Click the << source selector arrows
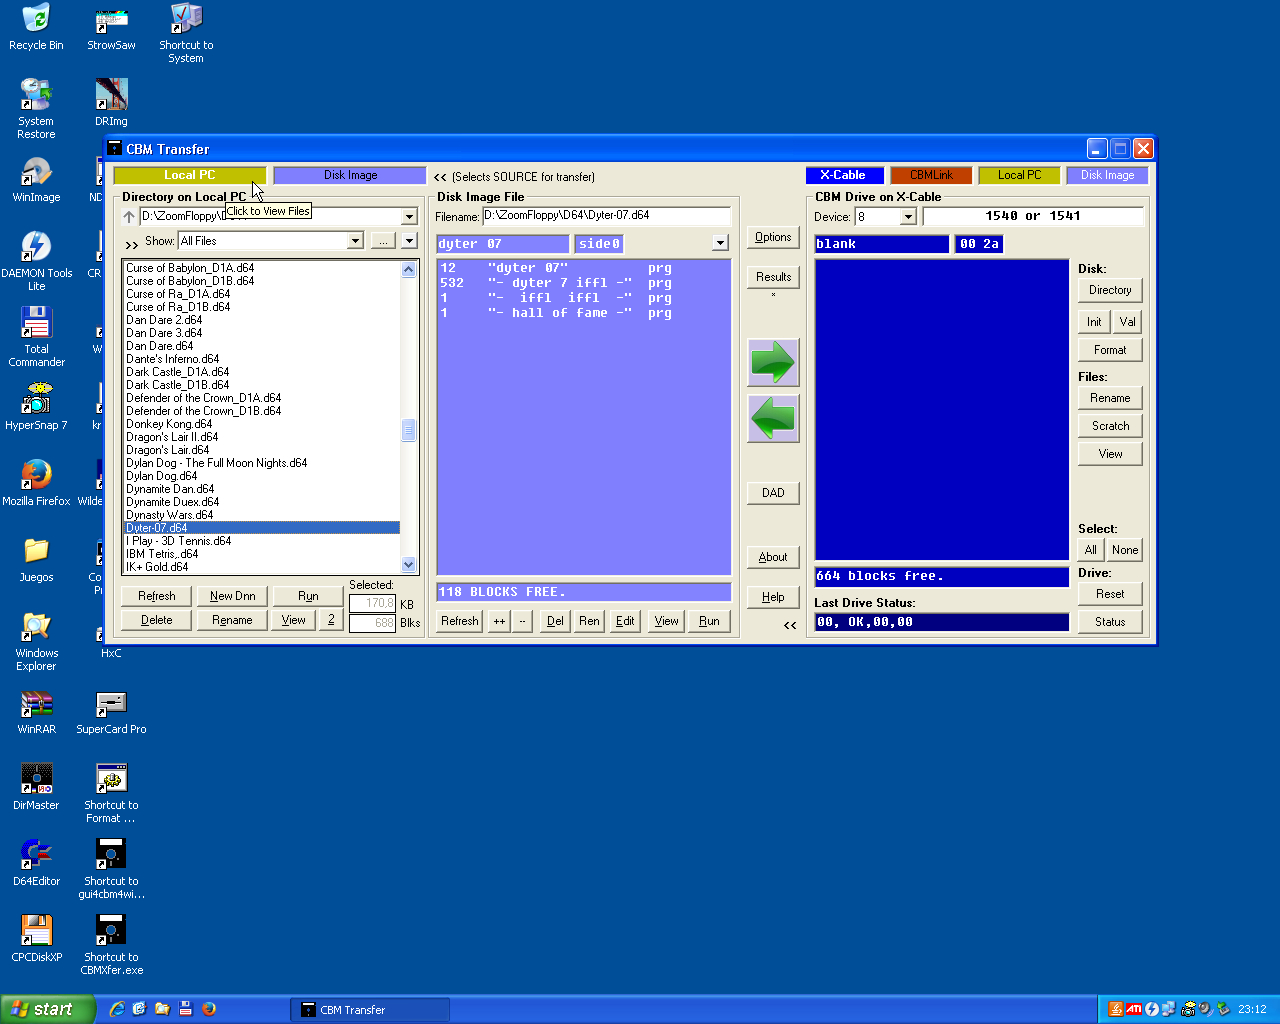This screenshot has width=1280, height=1024. pos(440,177)
